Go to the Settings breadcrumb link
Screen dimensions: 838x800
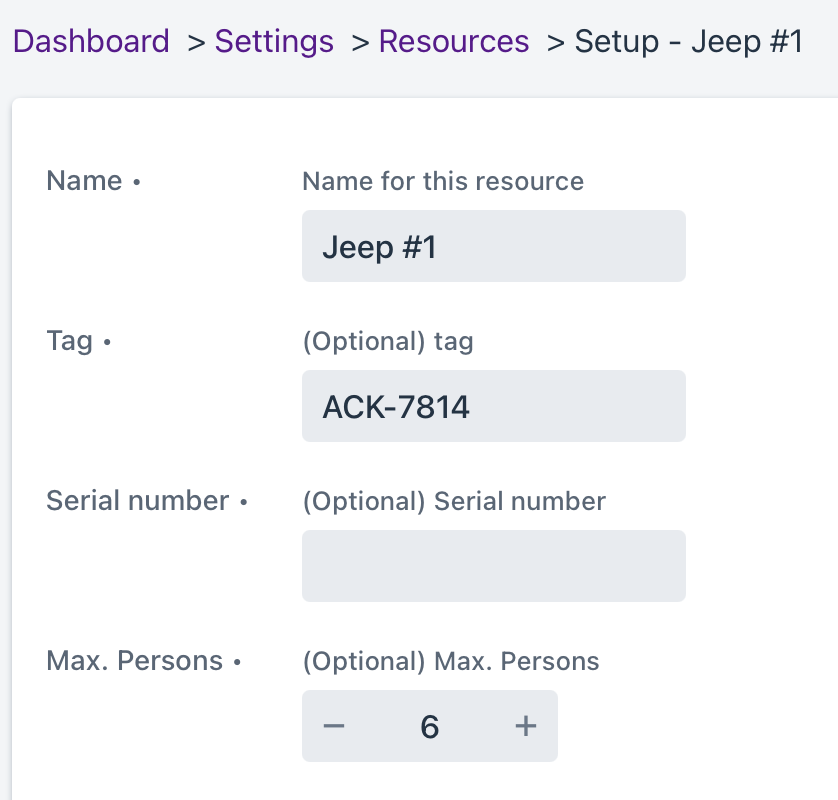click(x=274, y=42)
